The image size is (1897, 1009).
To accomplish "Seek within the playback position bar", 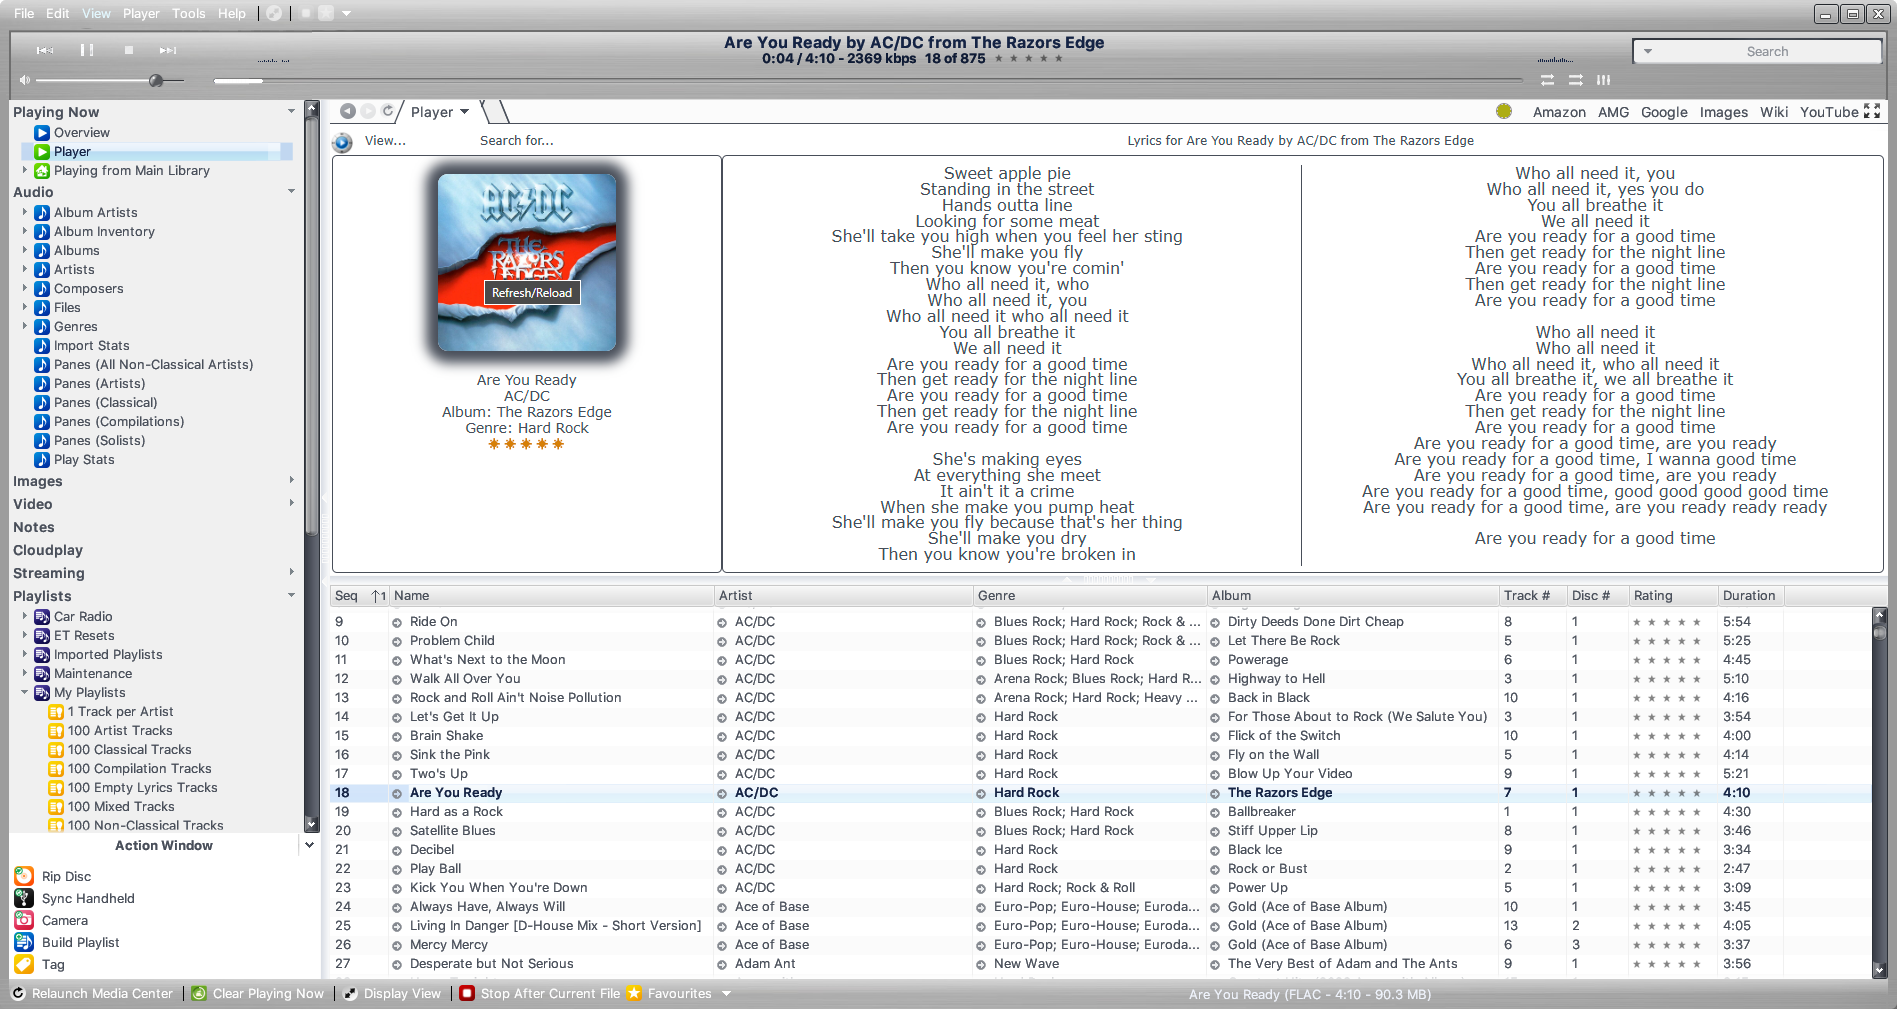I will (x=867, y=80).
